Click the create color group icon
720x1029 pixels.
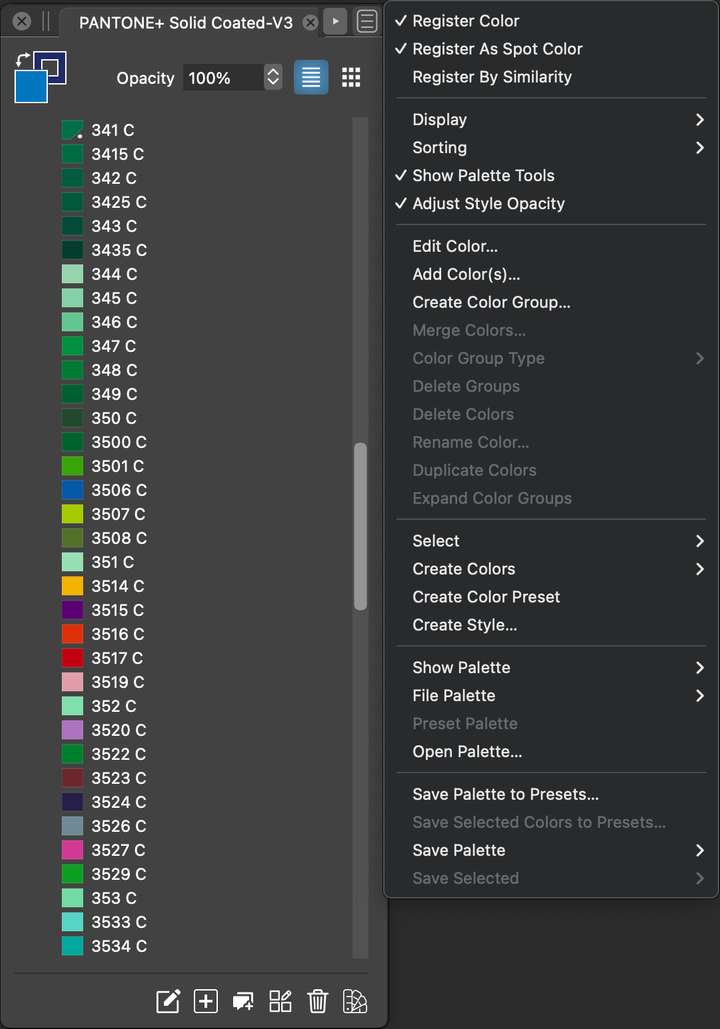tap(280, 1001)
